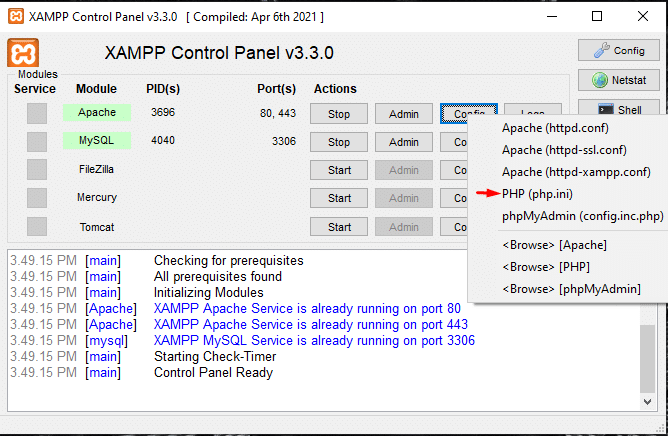Stop the MySQL module

[339, 142]
